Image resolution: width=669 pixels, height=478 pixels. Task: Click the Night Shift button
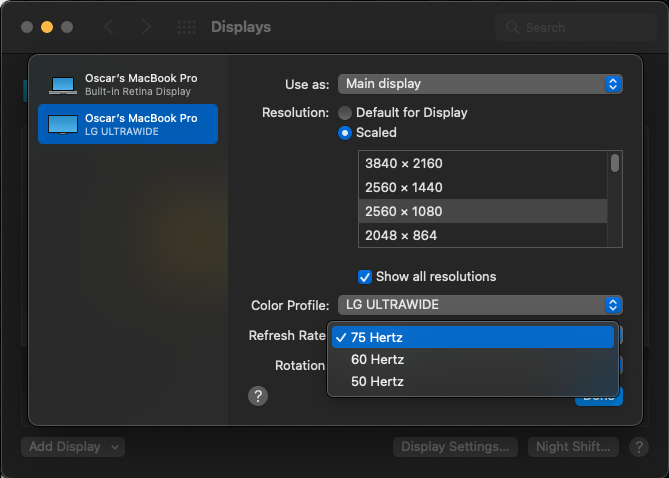click(573, 447)
